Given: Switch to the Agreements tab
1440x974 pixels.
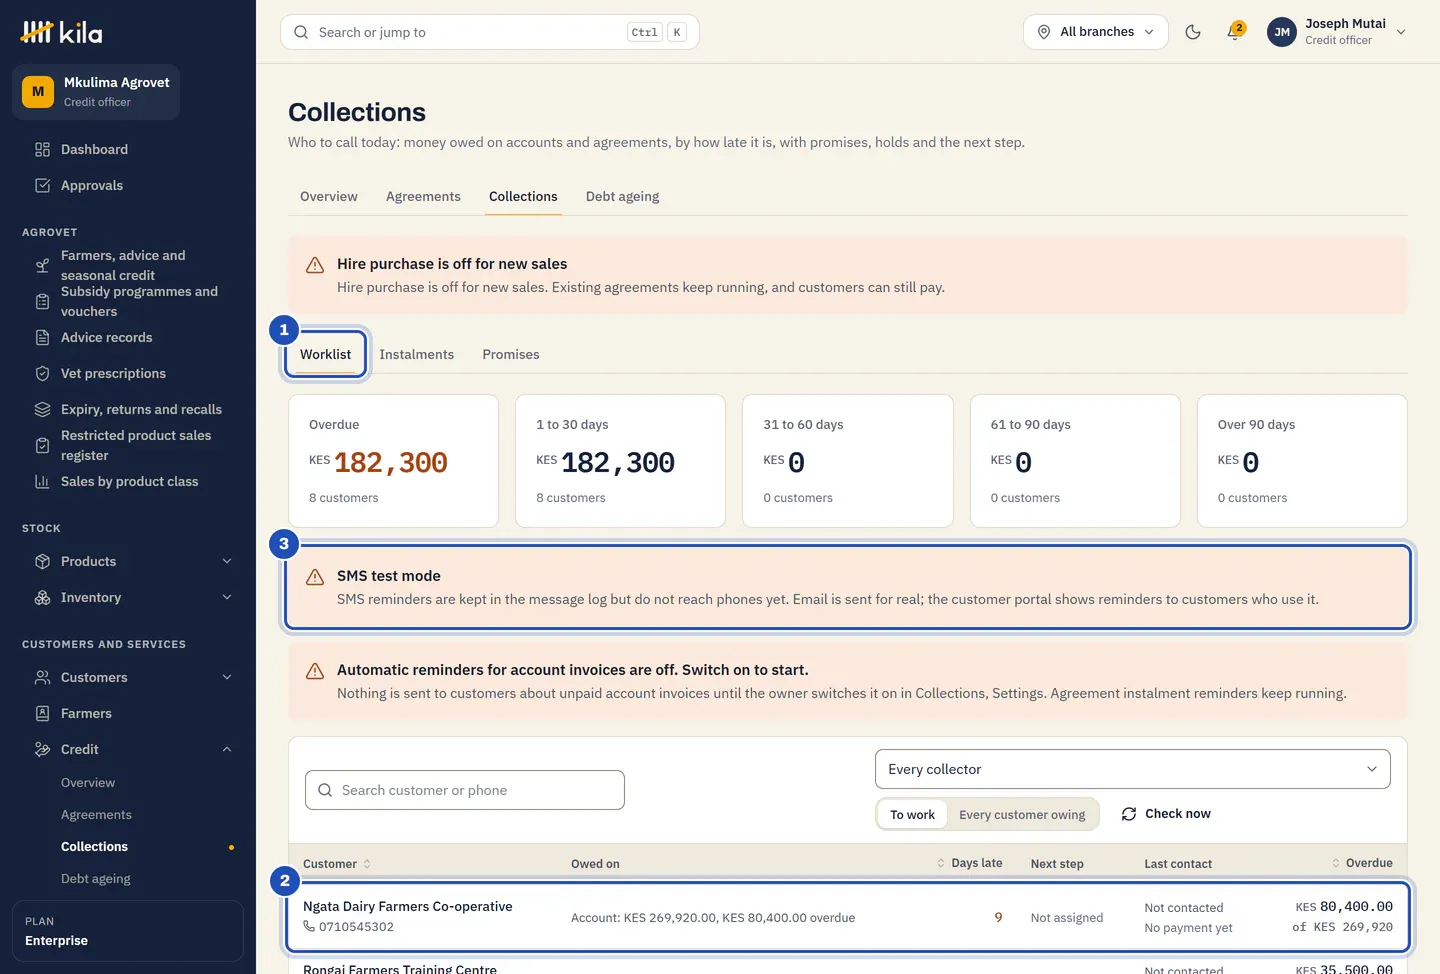Looking at the screenshot, I should click(423, 197).
